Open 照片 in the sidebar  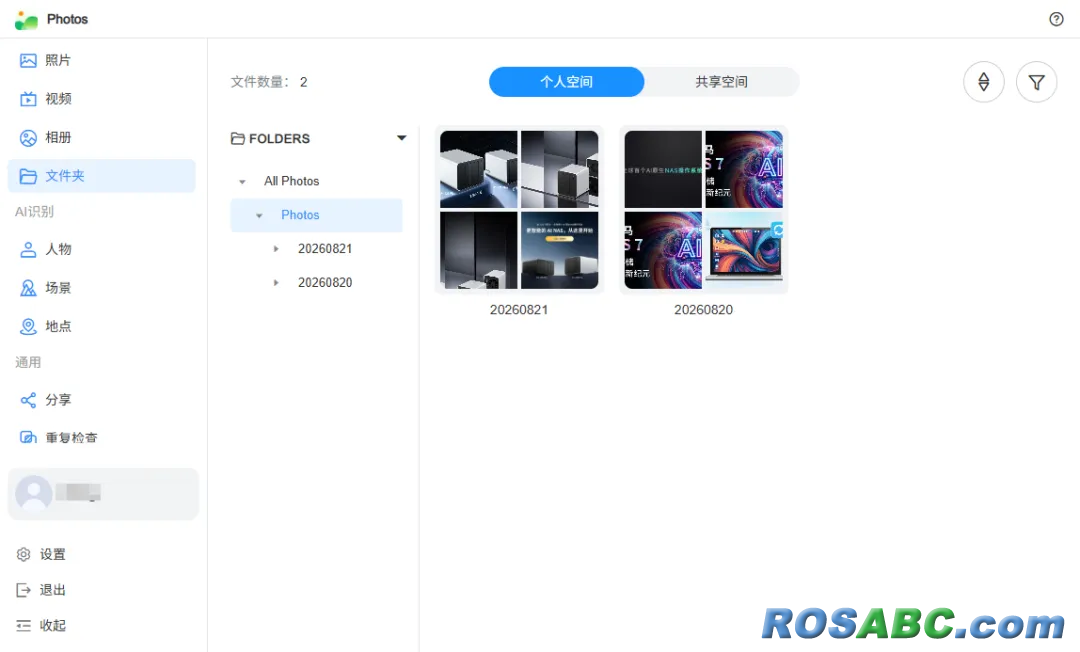(x=101, y=61)
